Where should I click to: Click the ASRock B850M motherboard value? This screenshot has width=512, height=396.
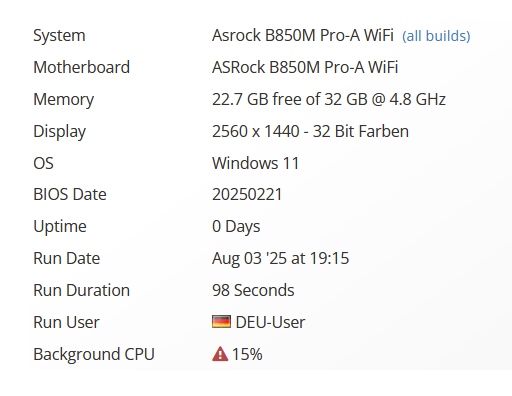(305, 67)
